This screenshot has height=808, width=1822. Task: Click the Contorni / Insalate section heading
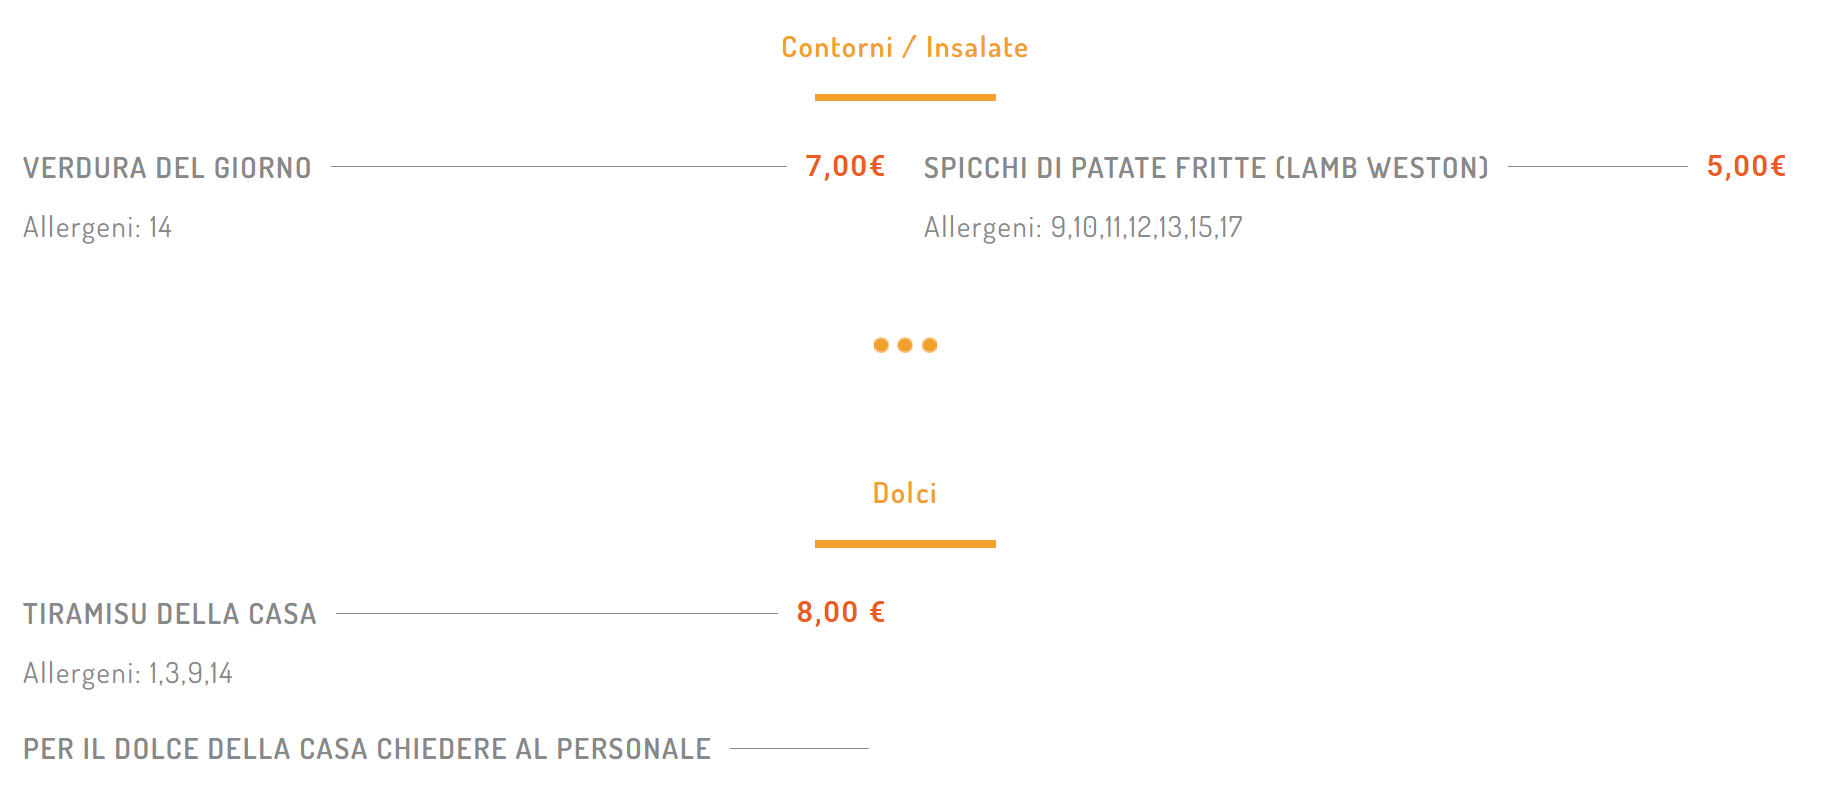pyautogui.click(x=904, y=48)
